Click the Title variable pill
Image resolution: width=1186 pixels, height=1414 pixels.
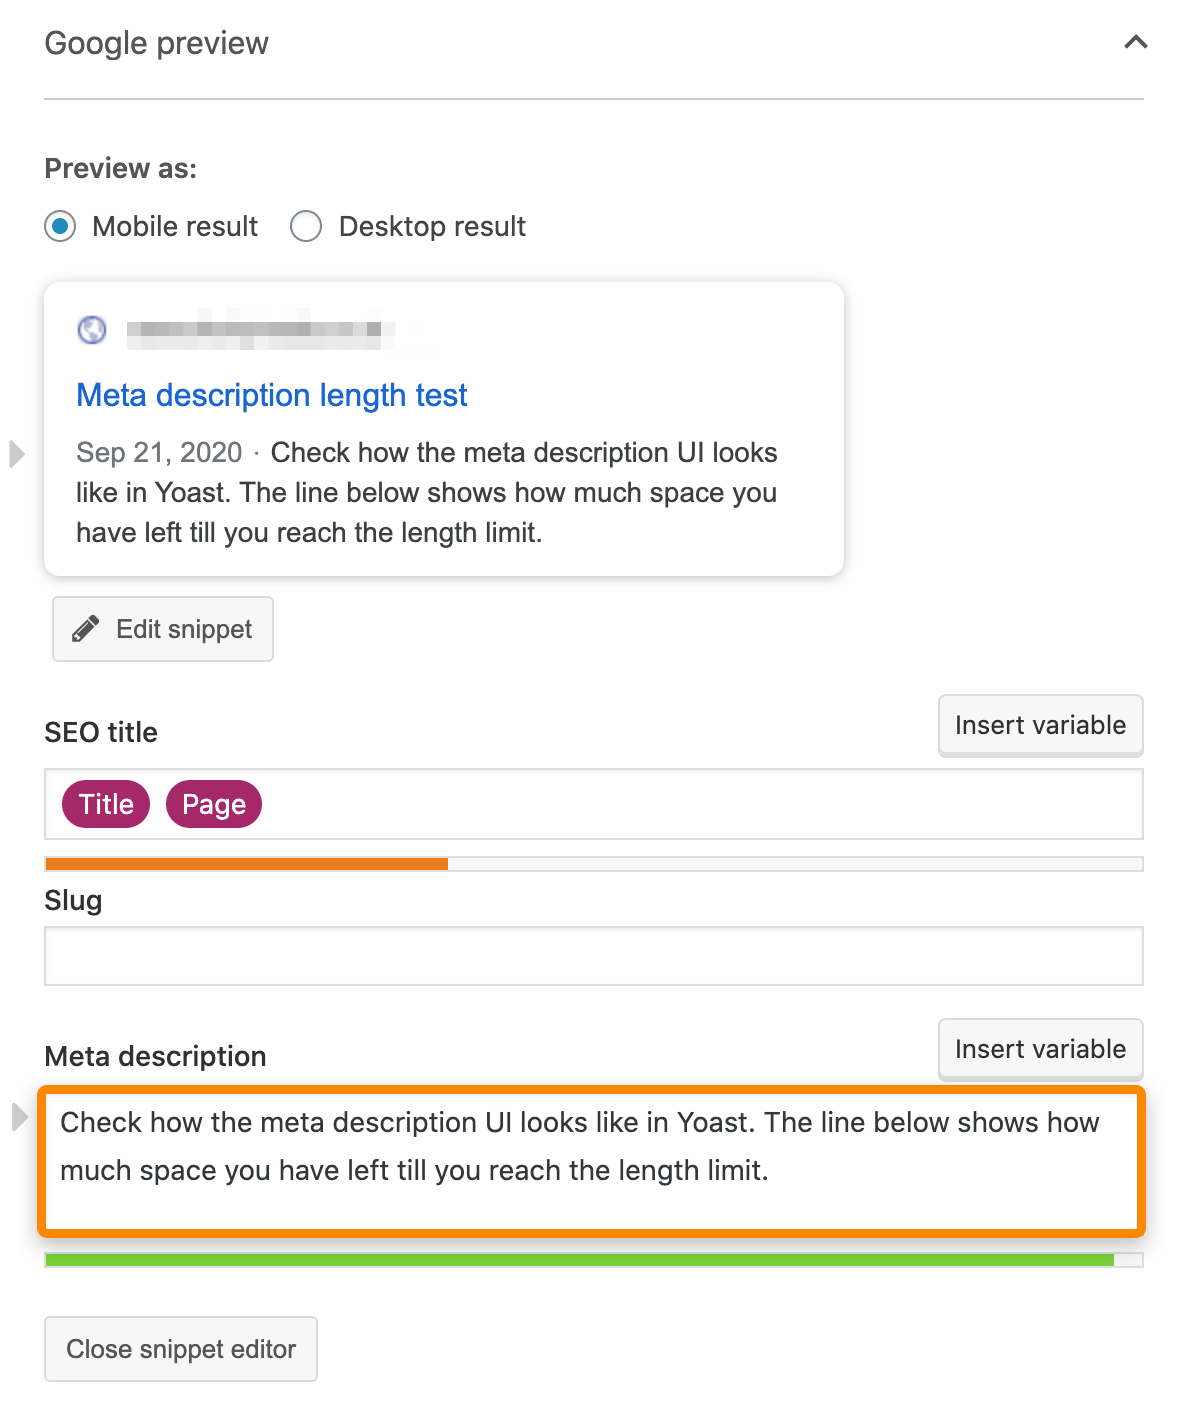(x=104, y=803)
